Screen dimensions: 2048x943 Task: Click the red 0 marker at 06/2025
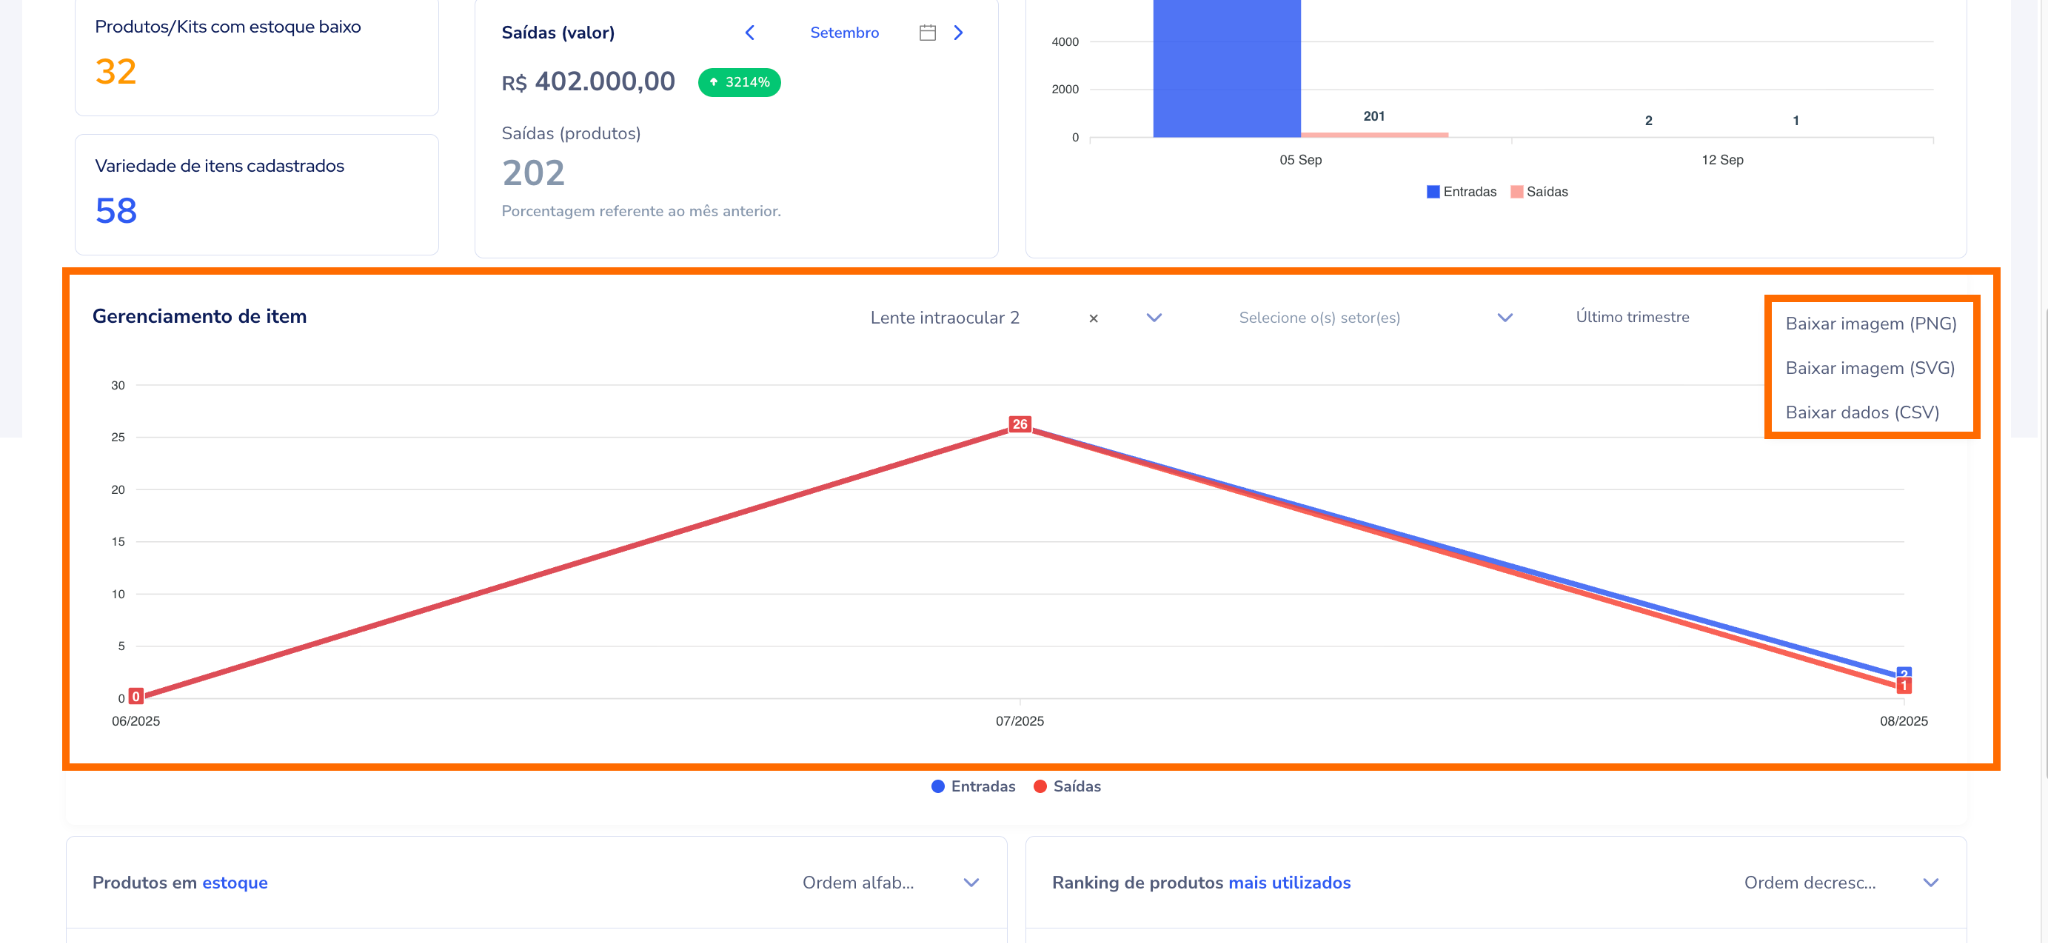click(136, 696)
